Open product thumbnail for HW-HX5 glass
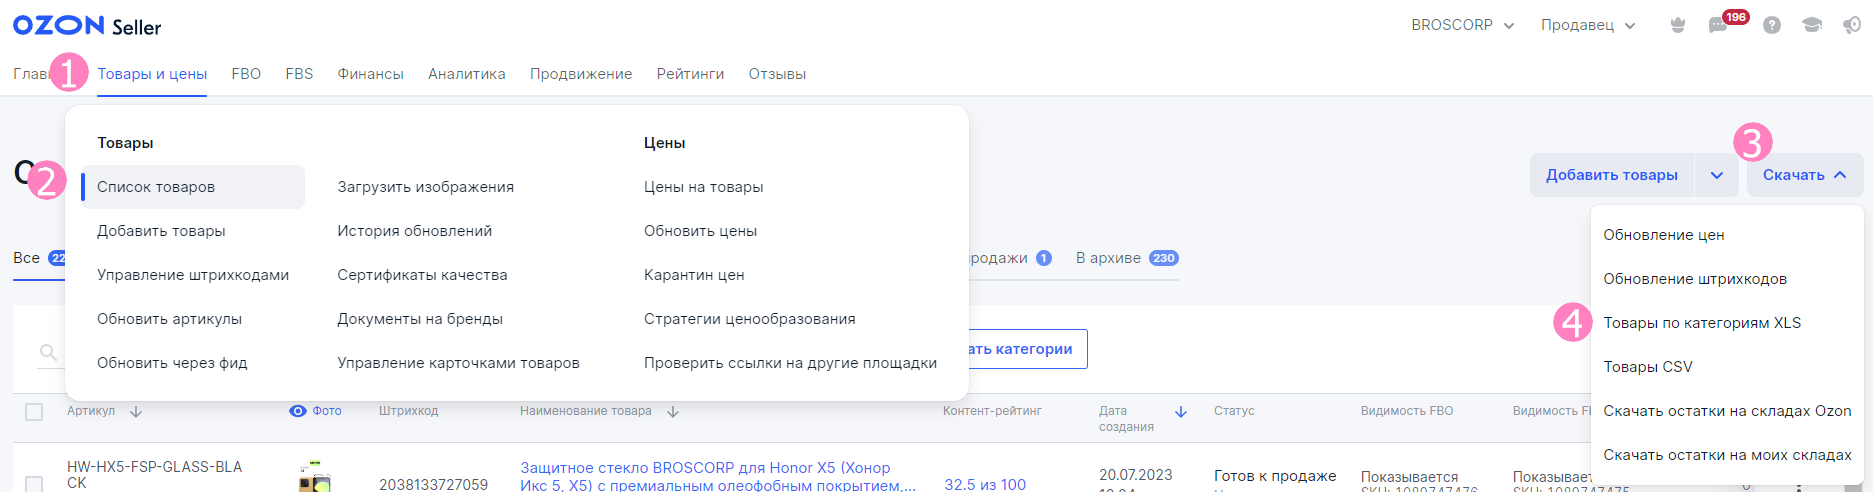This screenshot has width=1873, height=492. point(315,476)
